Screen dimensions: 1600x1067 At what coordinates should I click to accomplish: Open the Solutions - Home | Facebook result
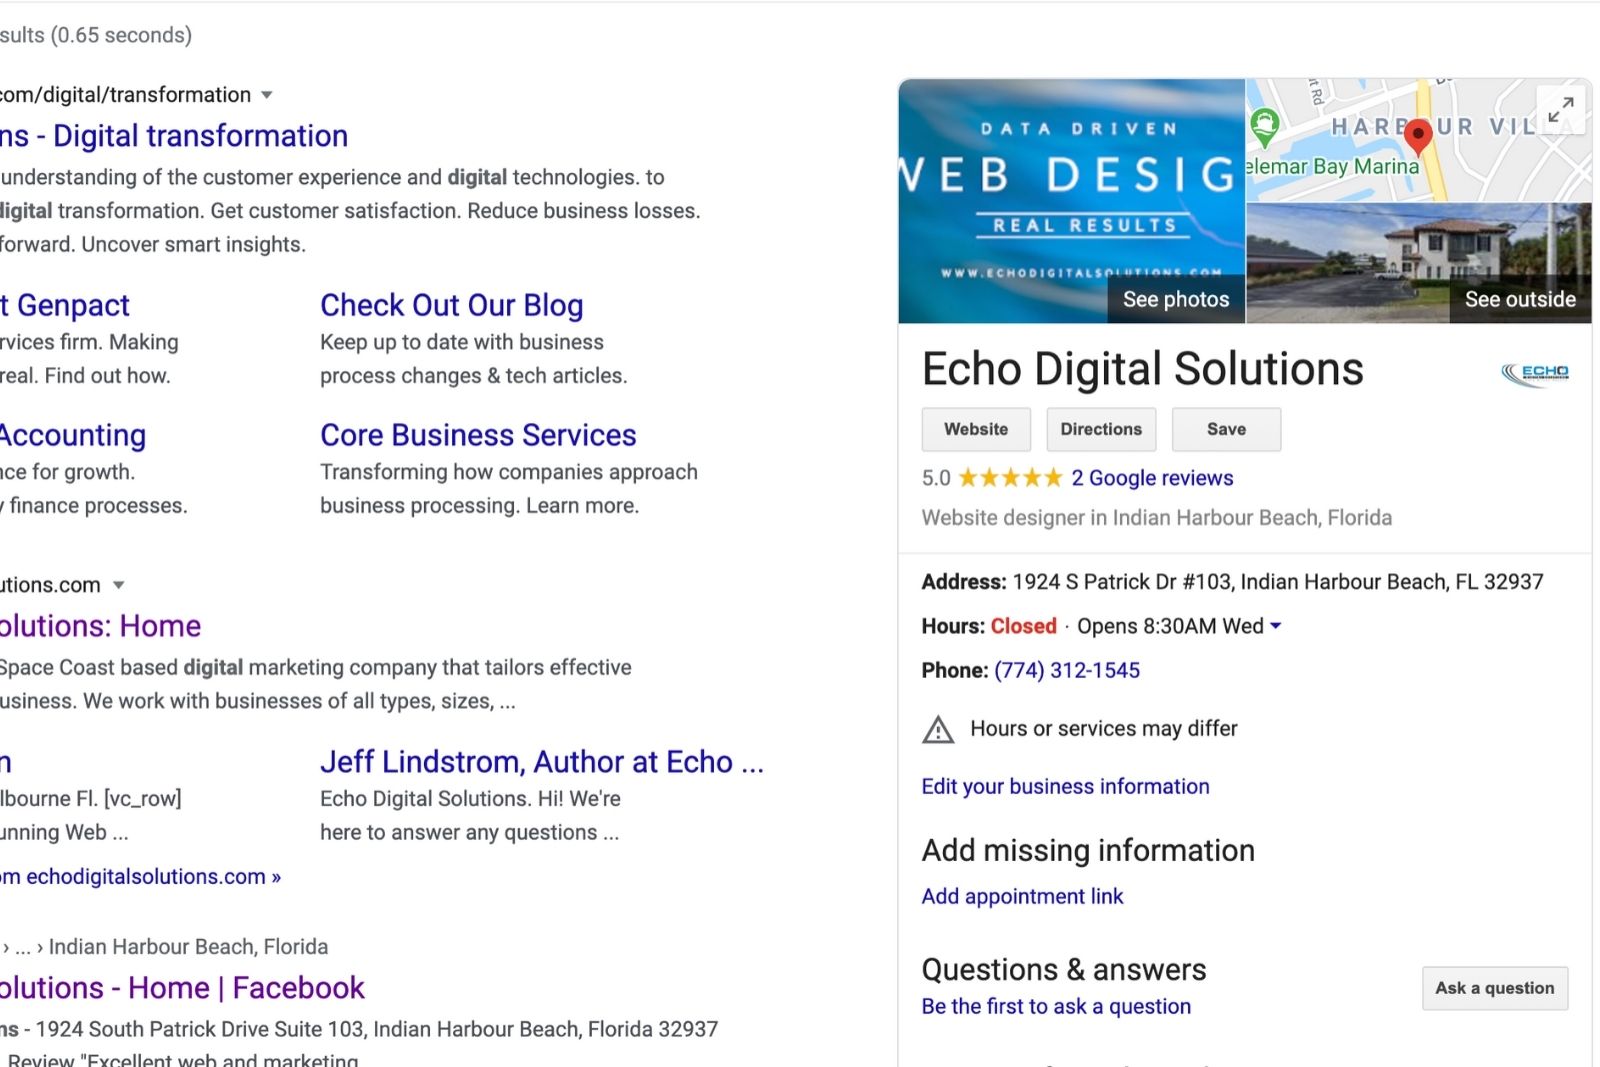(x=182, y=988)
